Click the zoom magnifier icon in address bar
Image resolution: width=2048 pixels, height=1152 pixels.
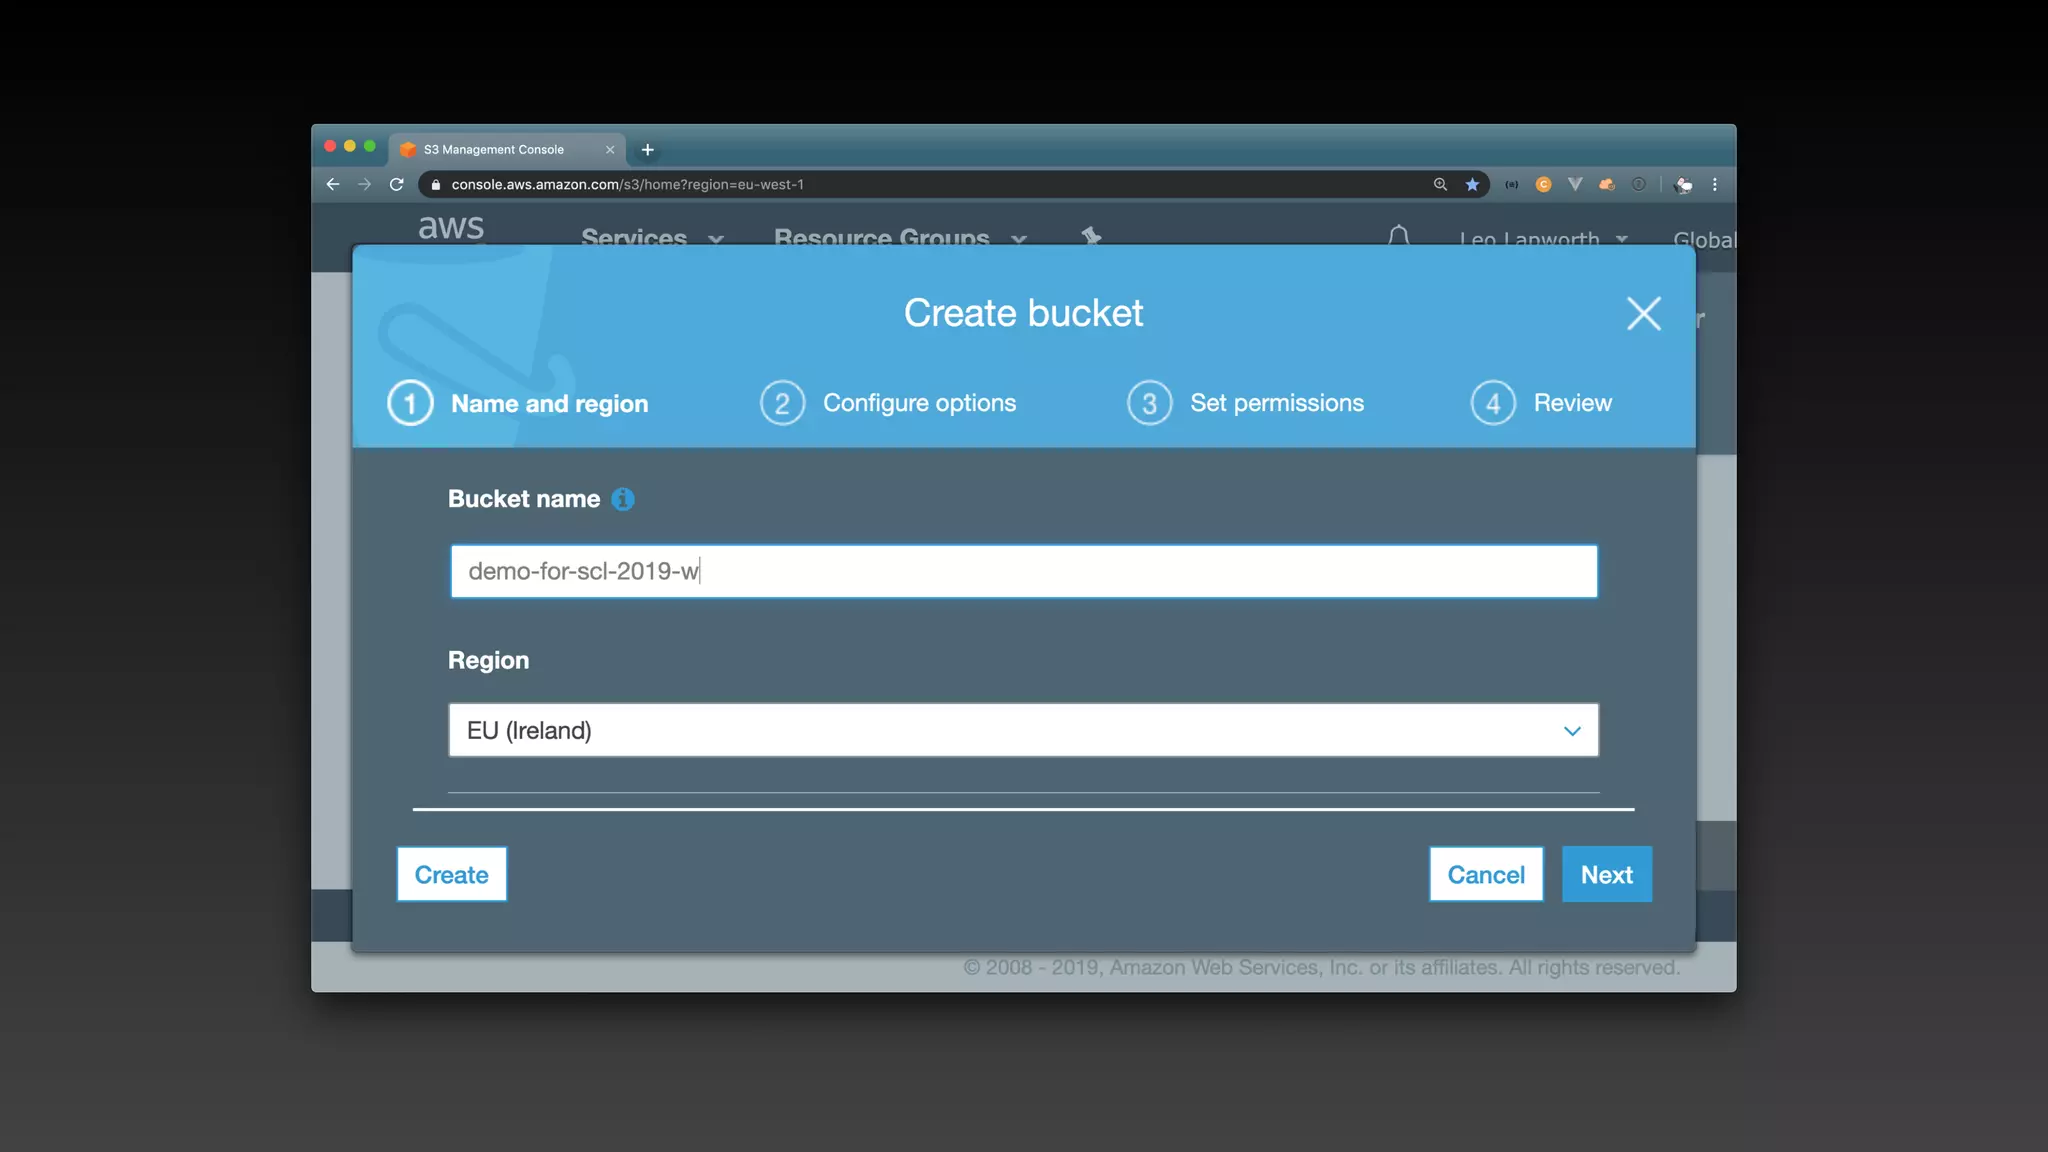1440,185
